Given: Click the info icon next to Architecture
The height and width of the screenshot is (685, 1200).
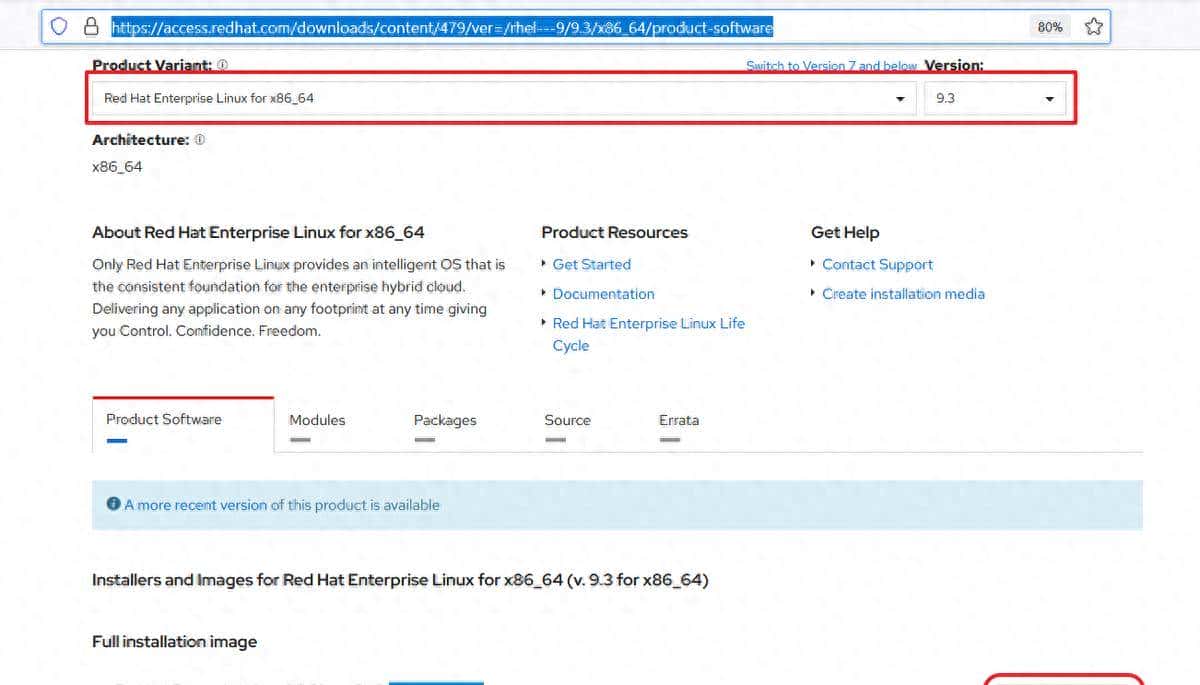Looking at the screenshot, I should click(198, 139).
